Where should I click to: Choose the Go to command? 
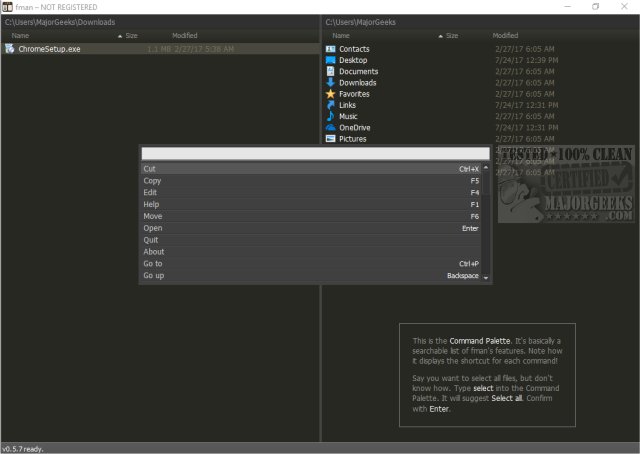click(x=311, y=263)
